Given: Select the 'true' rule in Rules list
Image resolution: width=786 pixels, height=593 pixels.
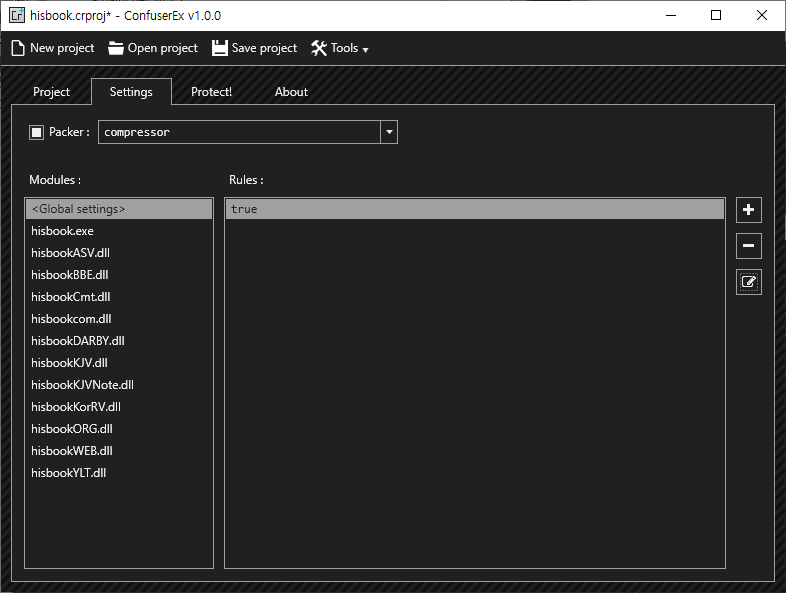Looking at the screenshot, I should [475, 209].
